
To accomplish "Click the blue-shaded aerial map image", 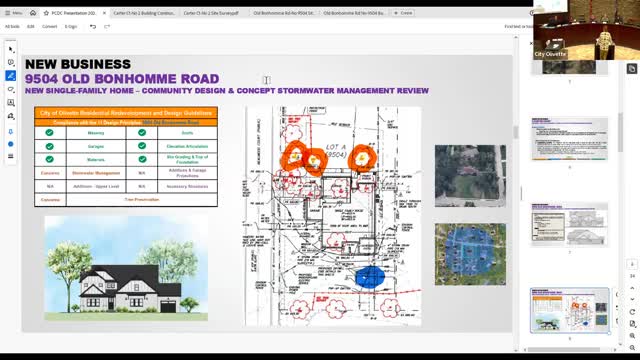I will coord(470,254).
